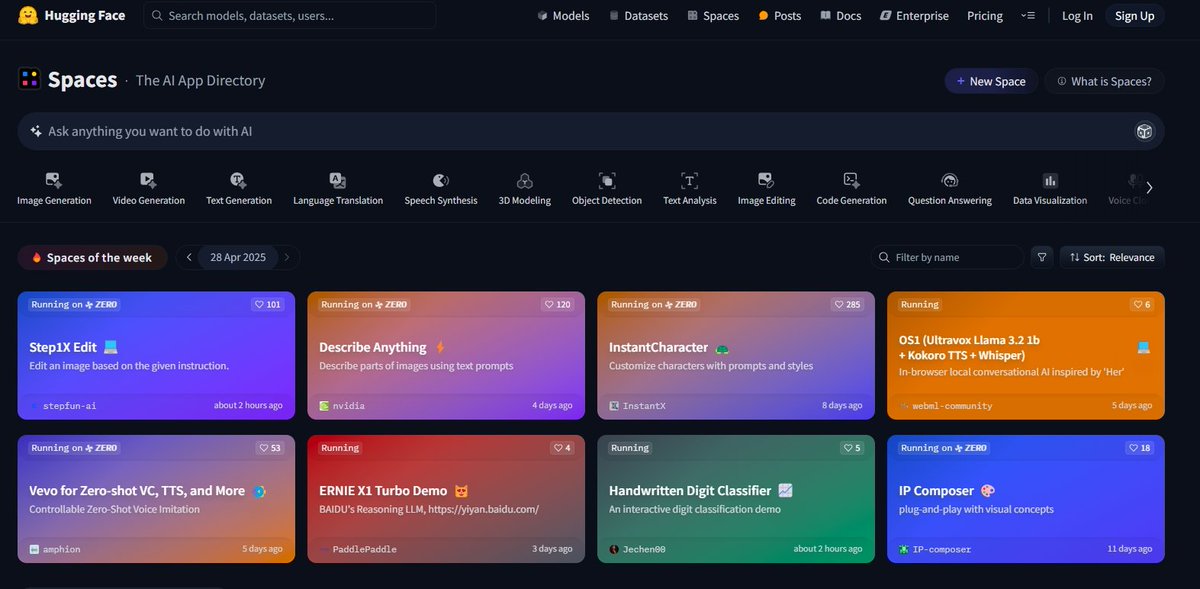Select the 3D Modeling category
This screenshot has height=589, width=1200.
(524, 188)
